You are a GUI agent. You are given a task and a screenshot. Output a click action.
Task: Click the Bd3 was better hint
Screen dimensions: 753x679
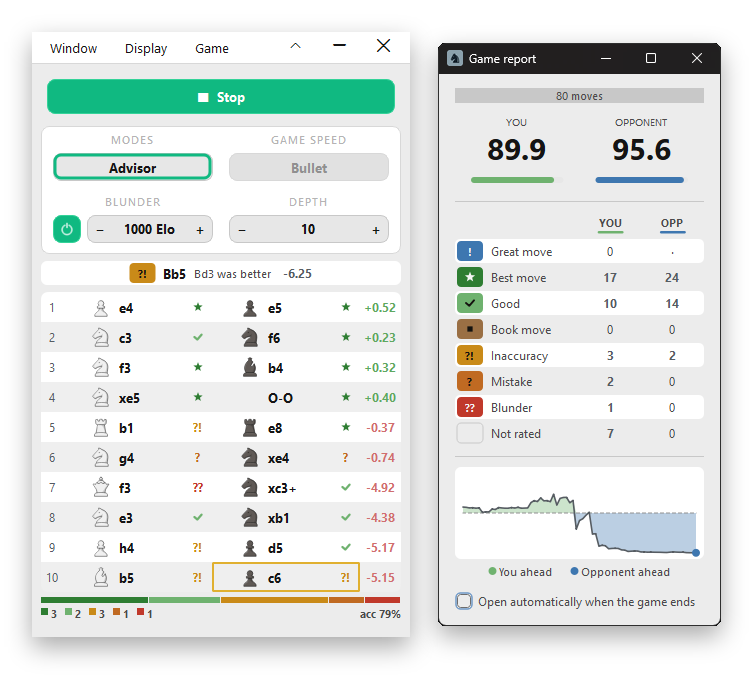tap(232, 274)
